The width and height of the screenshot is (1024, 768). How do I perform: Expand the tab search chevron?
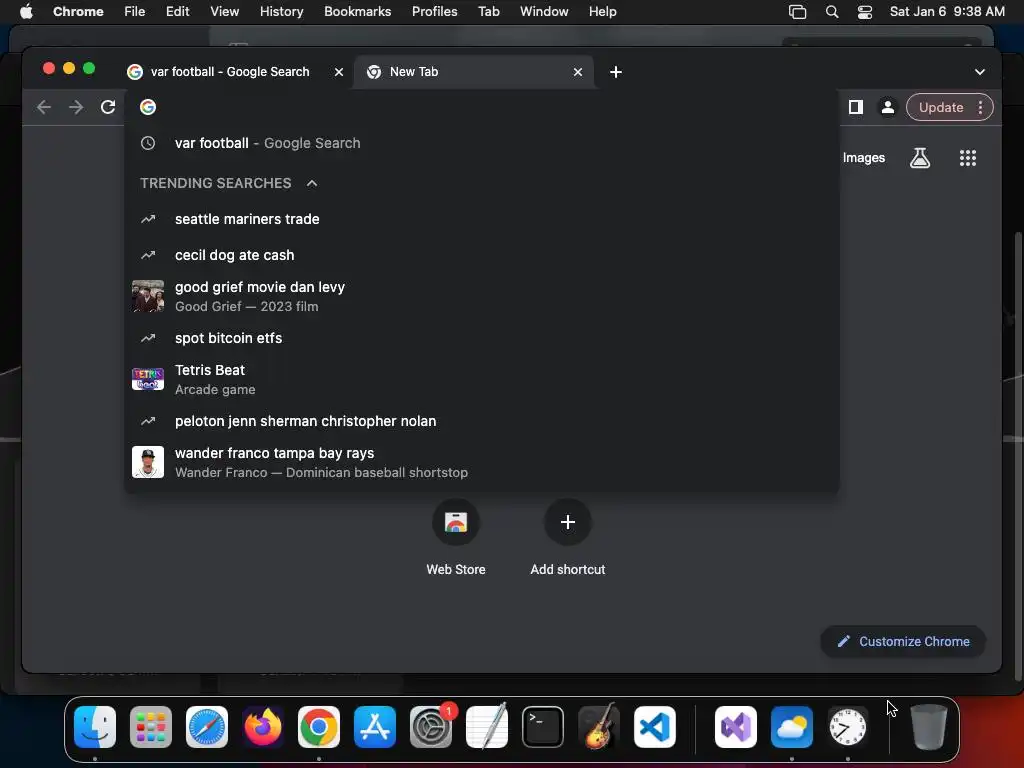pos(980,72)
